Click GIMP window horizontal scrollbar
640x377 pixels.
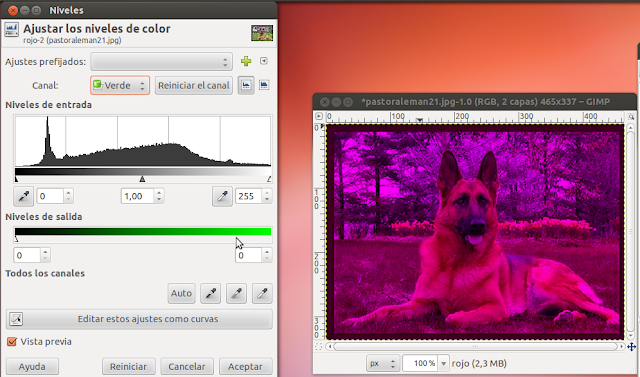[476, 346]
